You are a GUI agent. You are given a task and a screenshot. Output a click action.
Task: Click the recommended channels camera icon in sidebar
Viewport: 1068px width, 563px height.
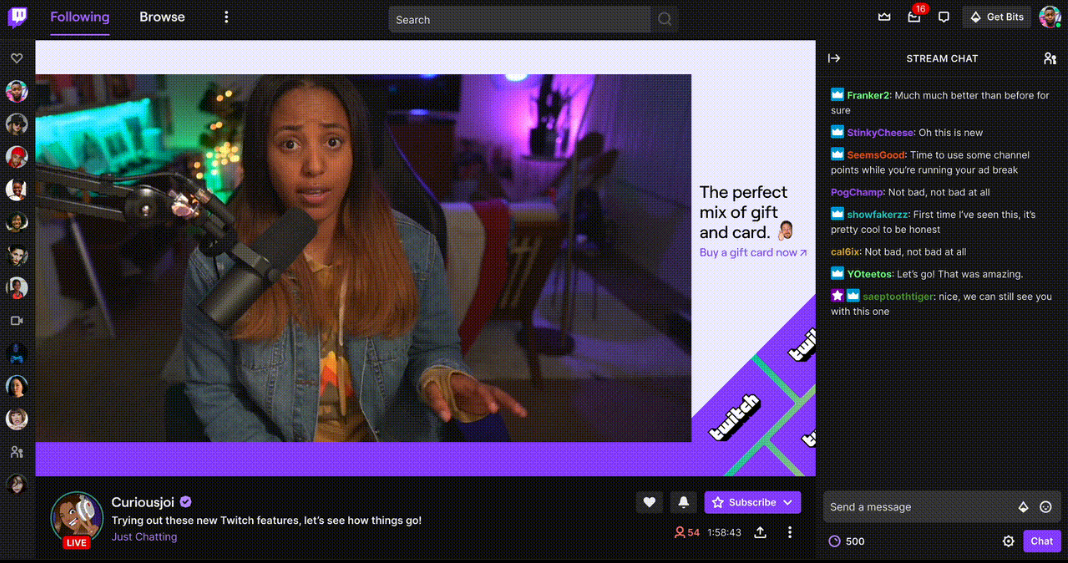[17, 321]
